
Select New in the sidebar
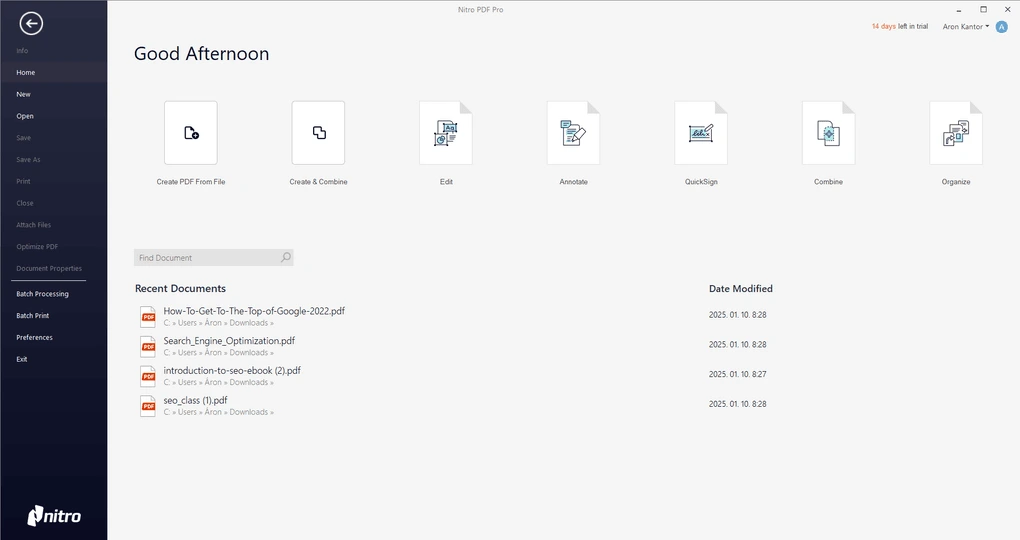pyautogui.click(x=23, y=94)
